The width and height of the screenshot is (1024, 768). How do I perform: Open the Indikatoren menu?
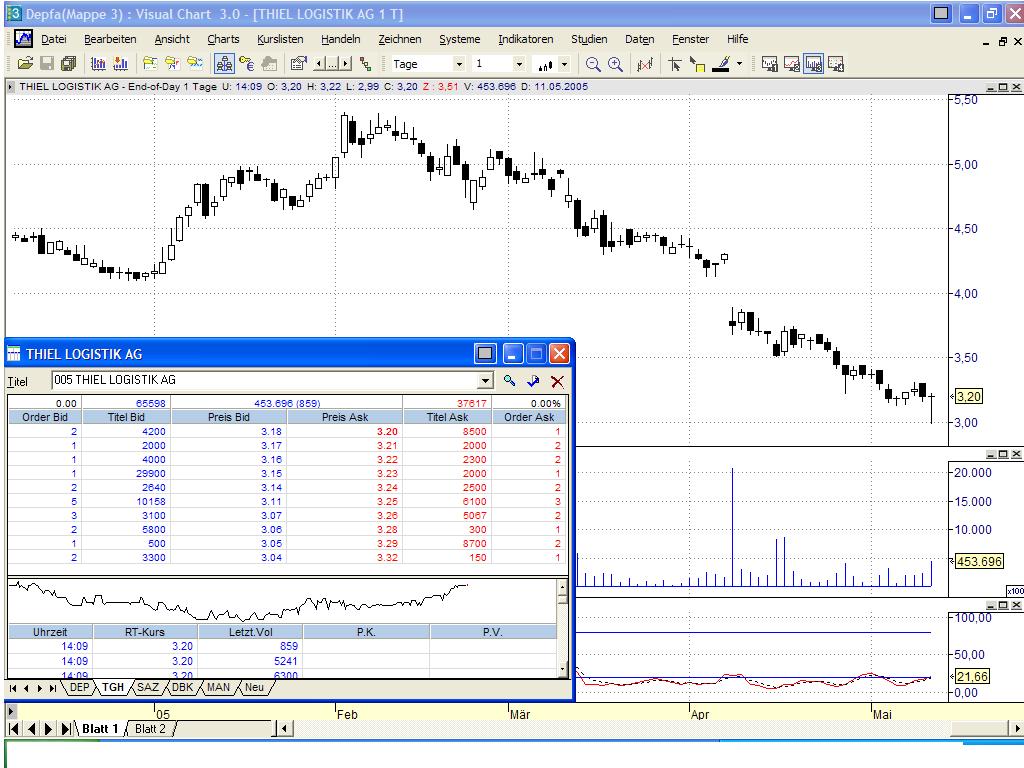click(x=525, y=39)
